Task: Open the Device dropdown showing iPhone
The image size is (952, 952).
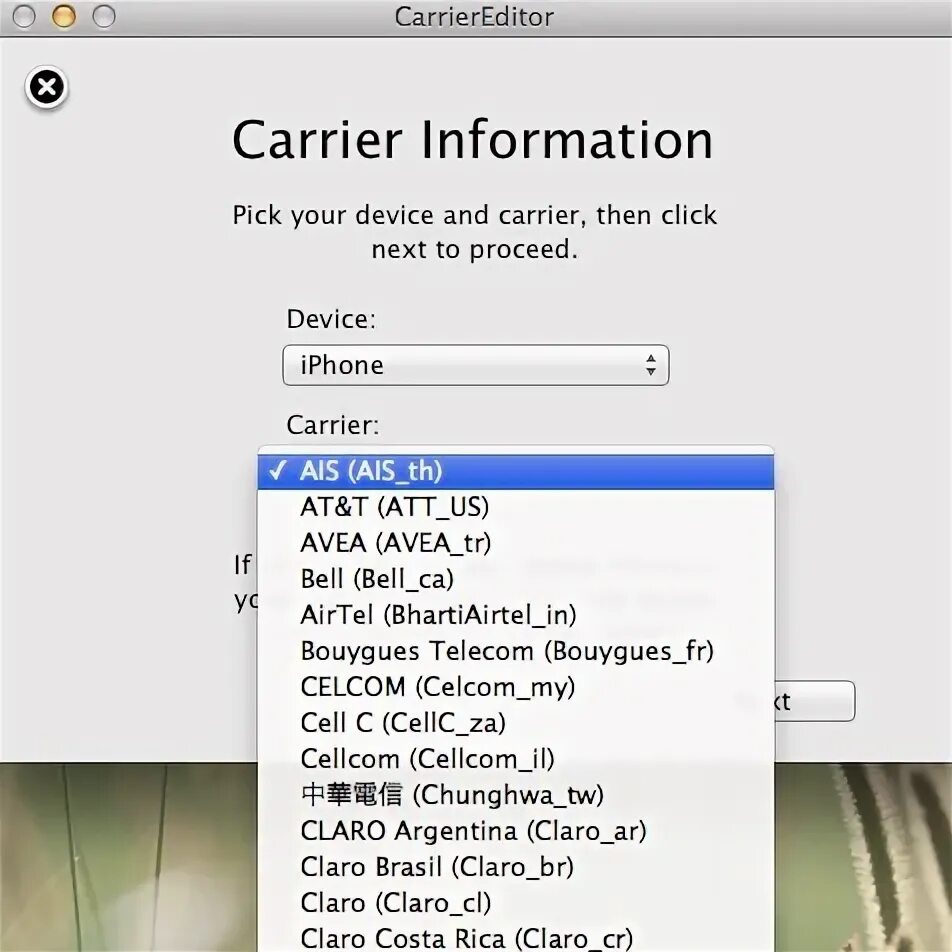Action: (x=475, y=366)
